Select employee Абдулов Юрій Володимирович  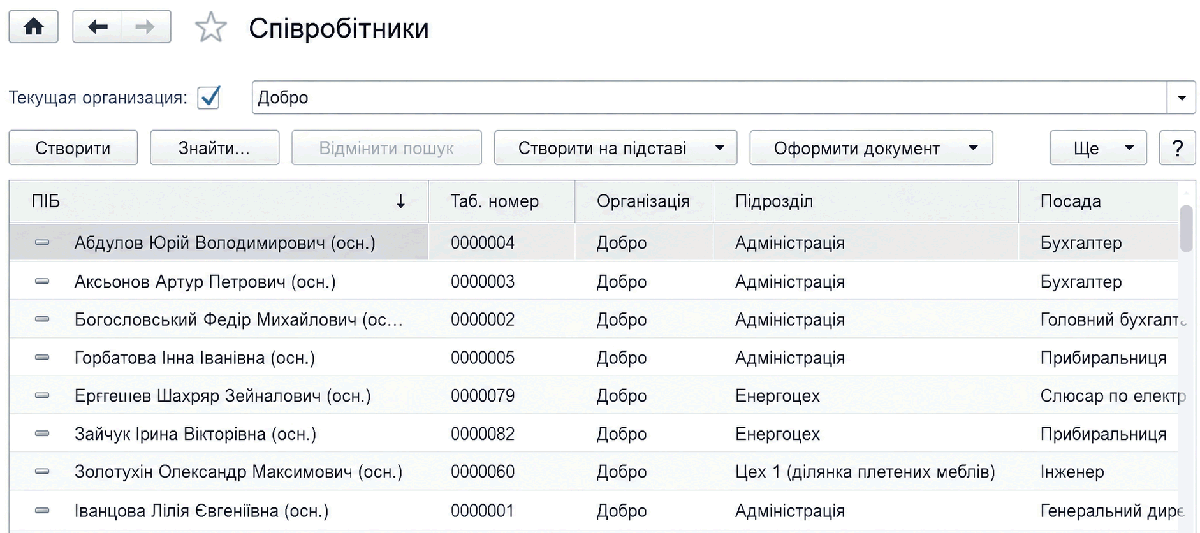[224, 243]
